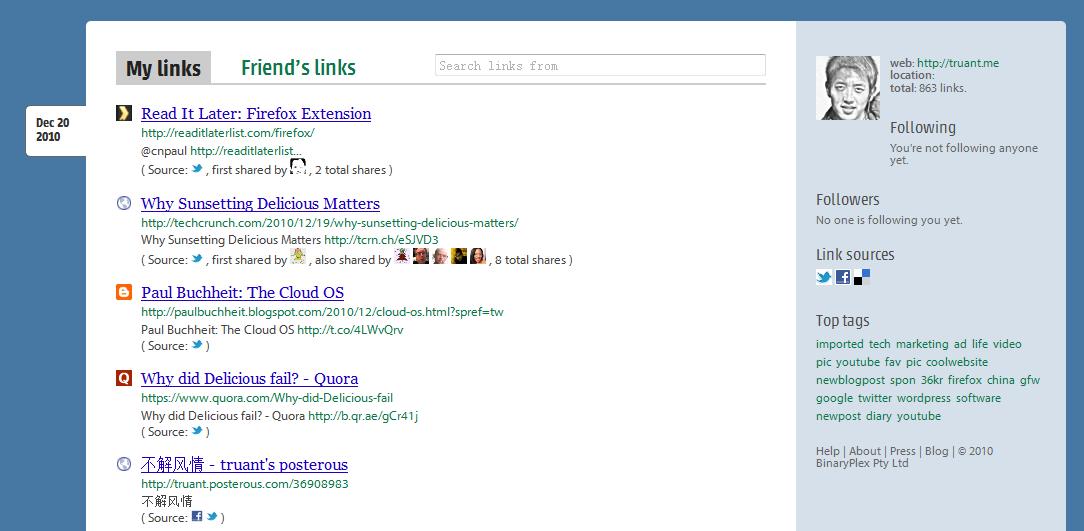Open tcrn.ch/eSJVD3 short link
Screen dimensions: 1084x531
point(381,240)
